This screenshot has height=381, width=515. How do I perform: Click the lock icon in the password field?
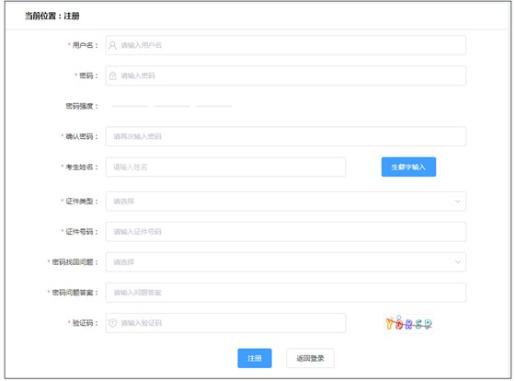pos(113,76)
